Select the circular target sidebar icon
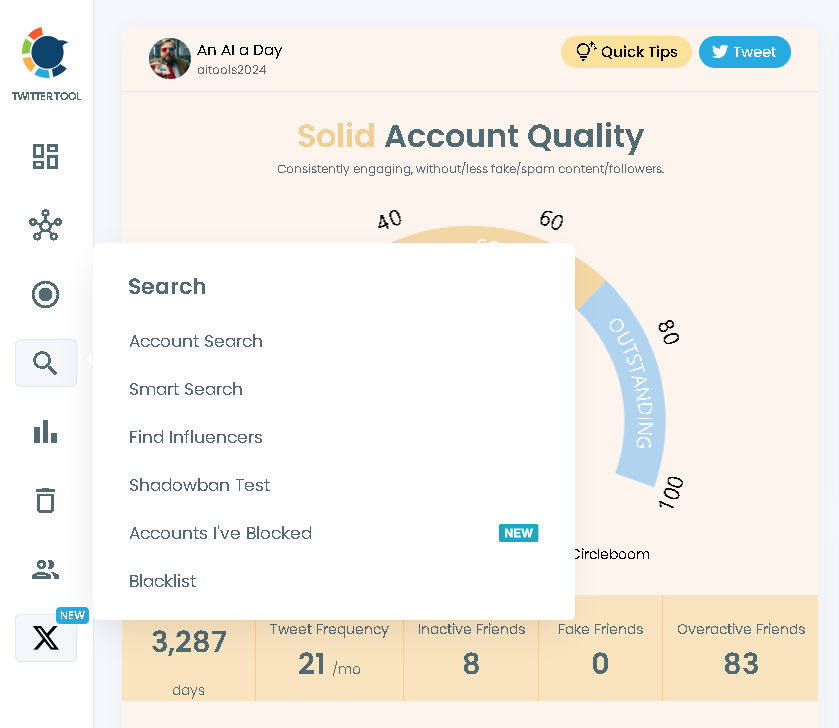The width and height of the screenshot is (839, 728). pyautogui.click(x=45, y=294)
